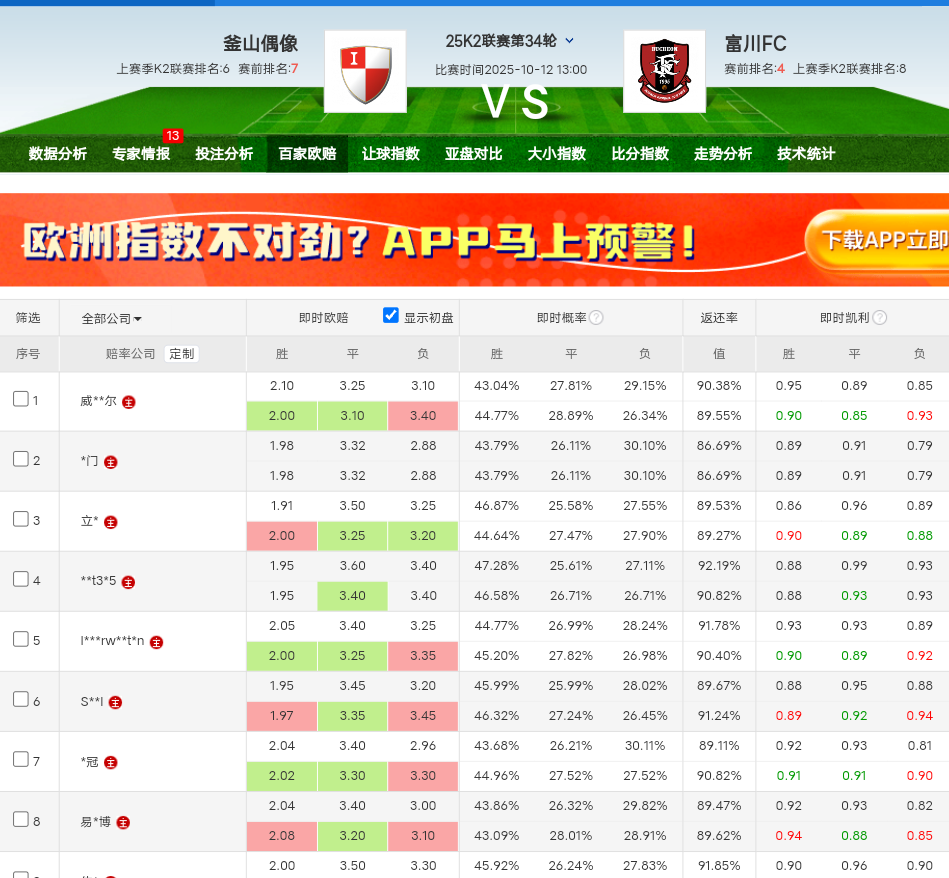
Task: Click the red 主 icon next to 易*博
Action: coord(123,822)
